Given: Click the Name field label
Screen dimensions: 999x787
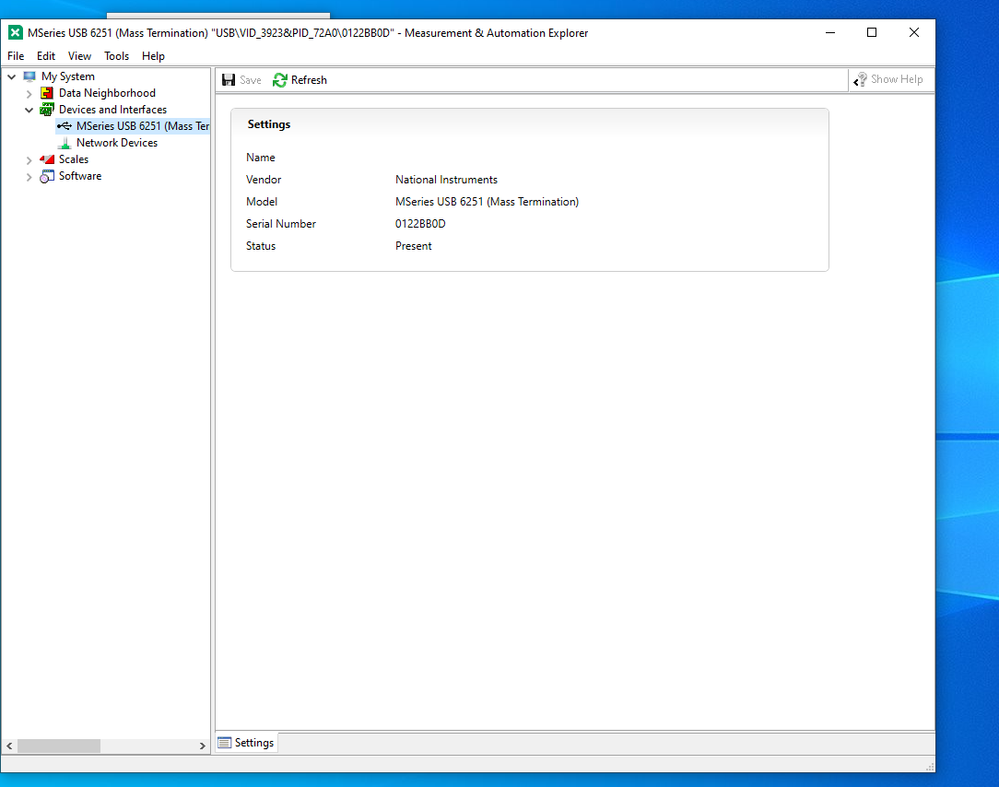Looking at the screenshot, I should (x=261, y=157).
